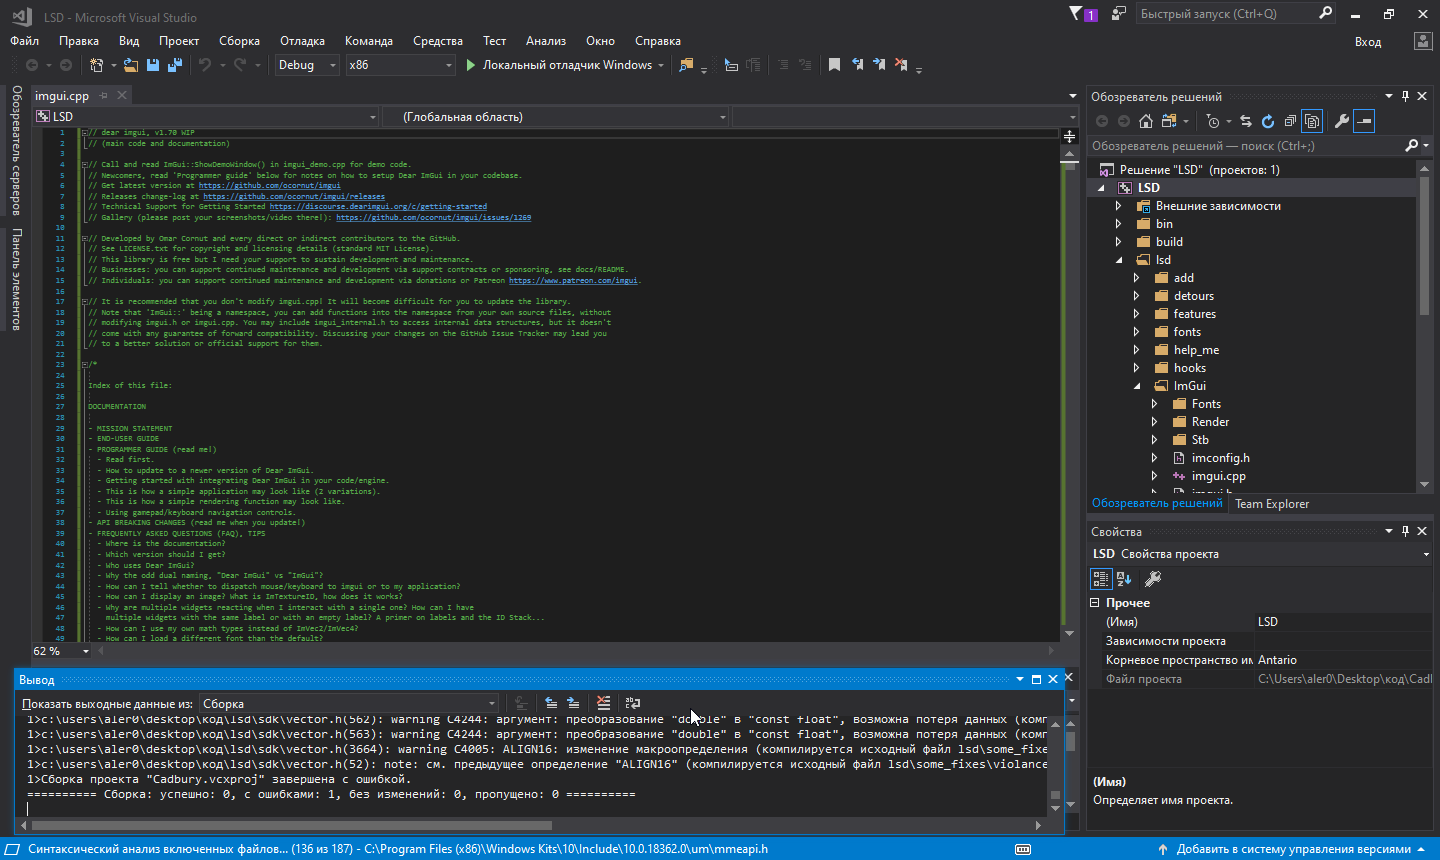This screenshot has height=860, width=1440.
Task: Click the Open File folder icon
Action: pos(131,65)
